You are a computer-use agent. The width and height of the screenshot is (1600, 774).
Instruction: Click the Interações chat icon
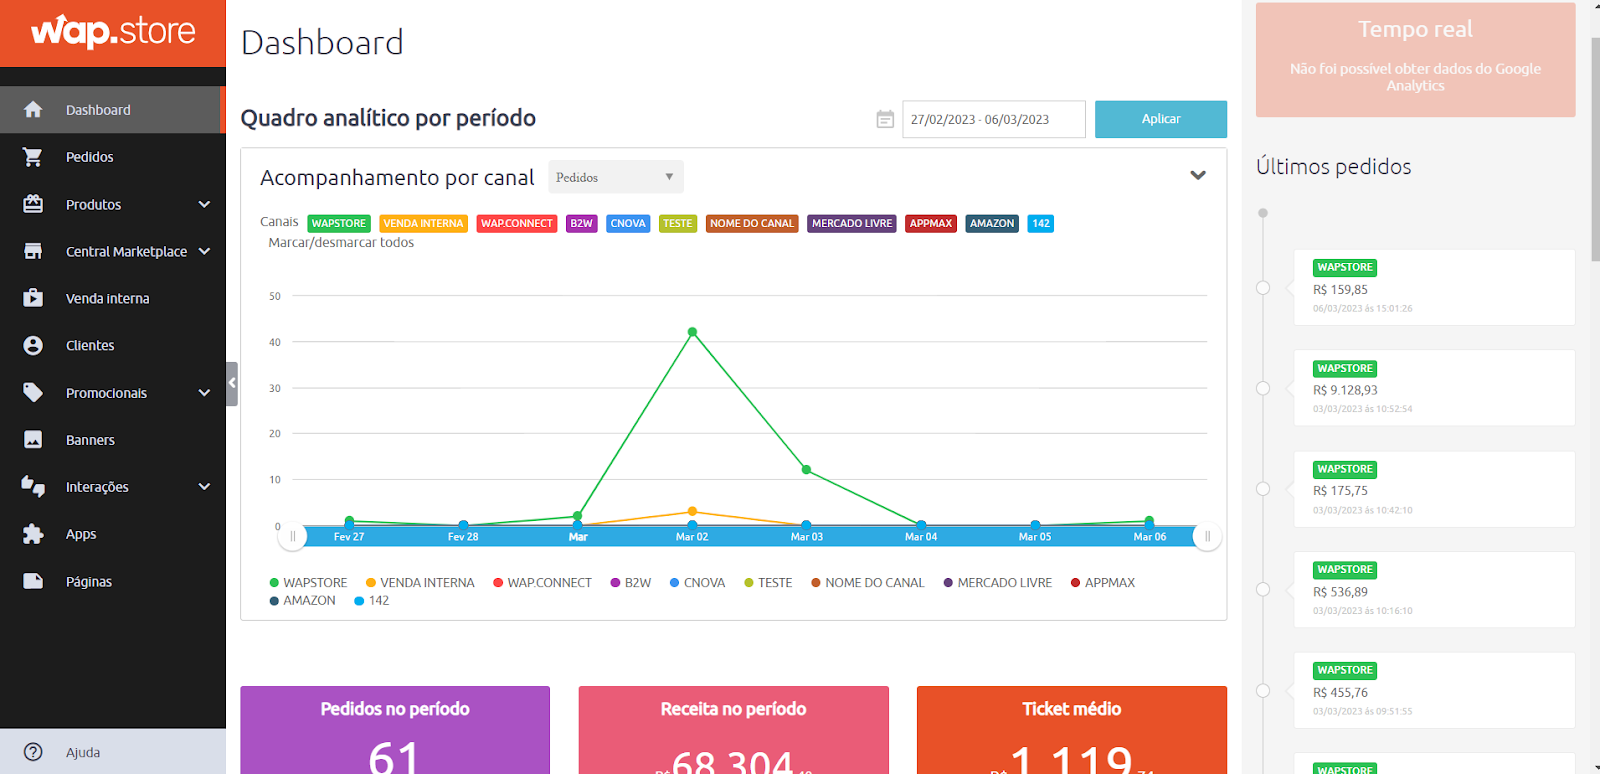[x=33, y=487]
